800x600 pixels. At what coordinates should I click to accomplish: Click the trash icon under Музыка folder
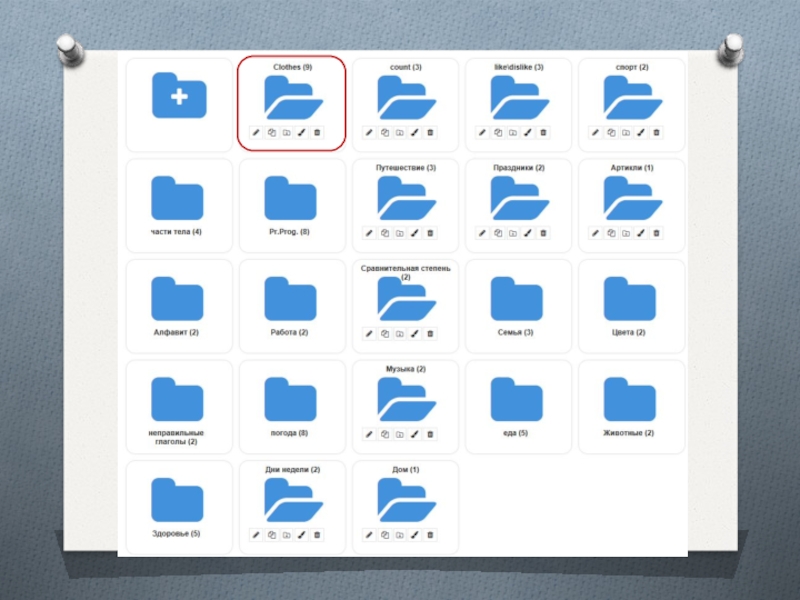pos(430,435)
